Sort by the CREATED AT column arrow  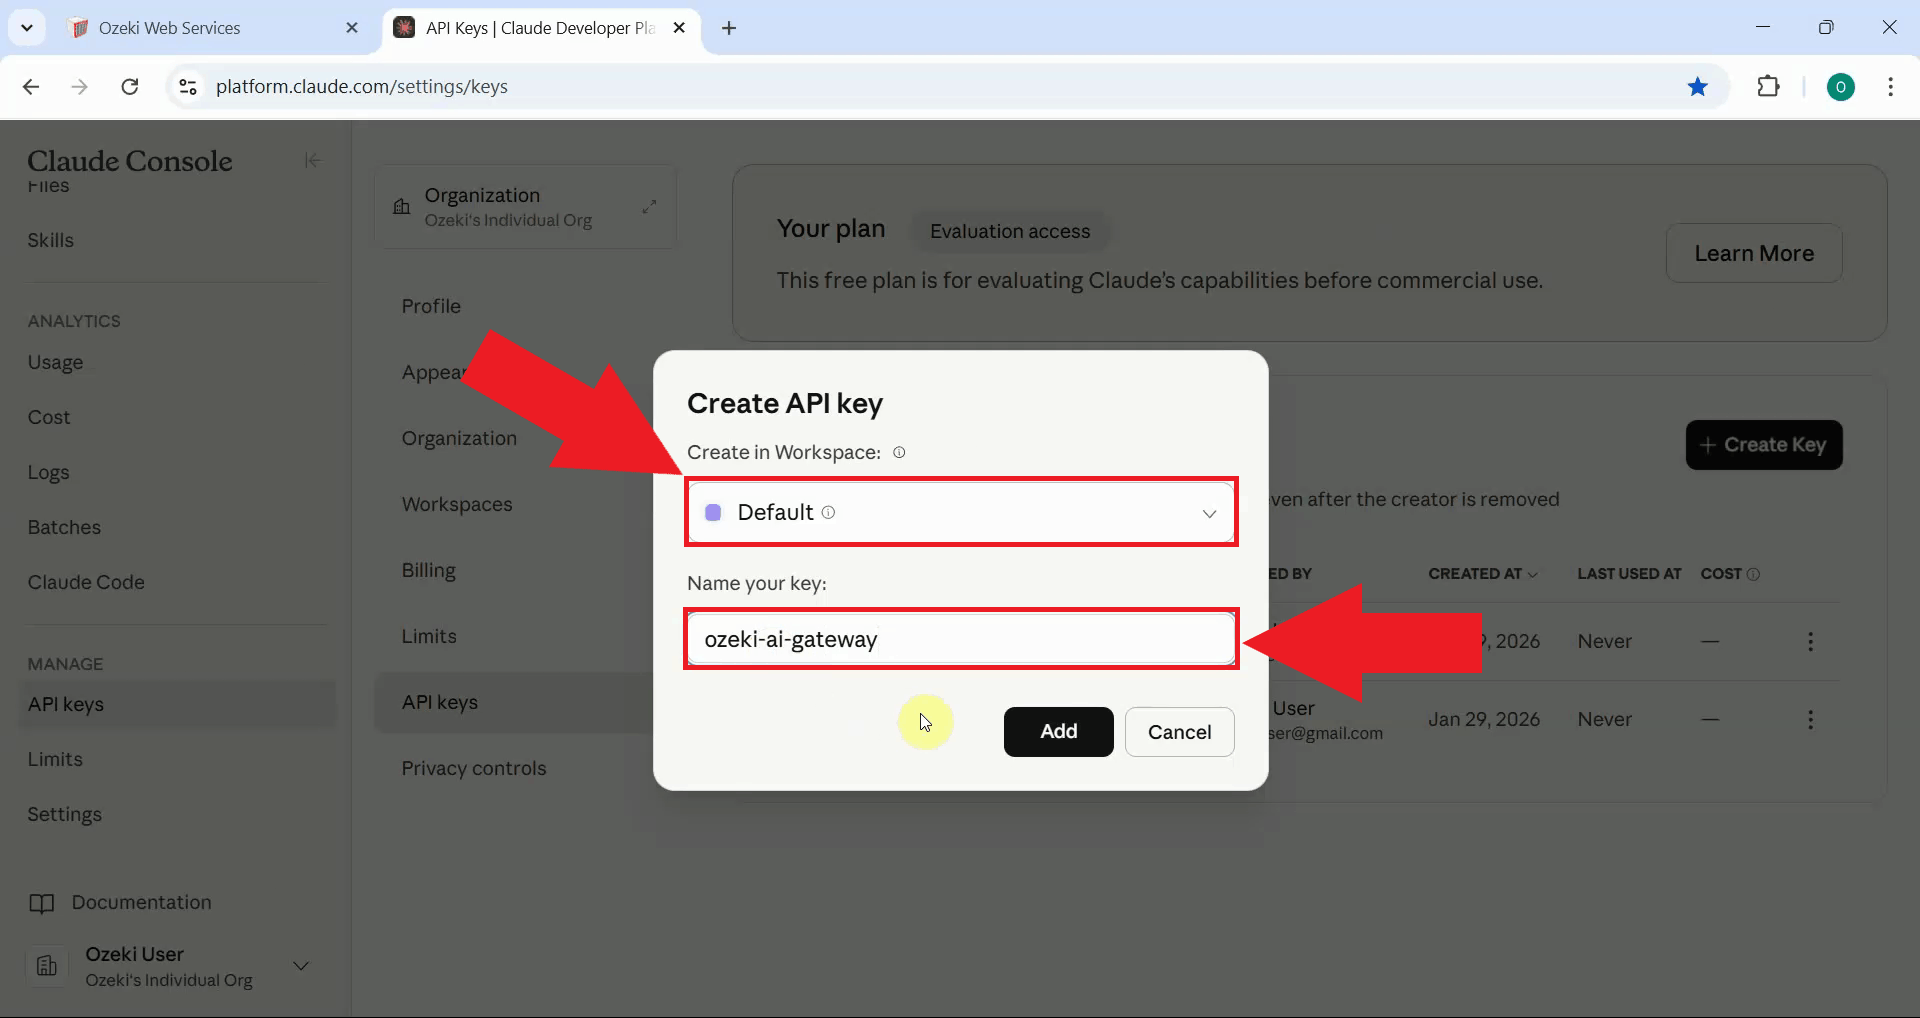[1532, 574]
